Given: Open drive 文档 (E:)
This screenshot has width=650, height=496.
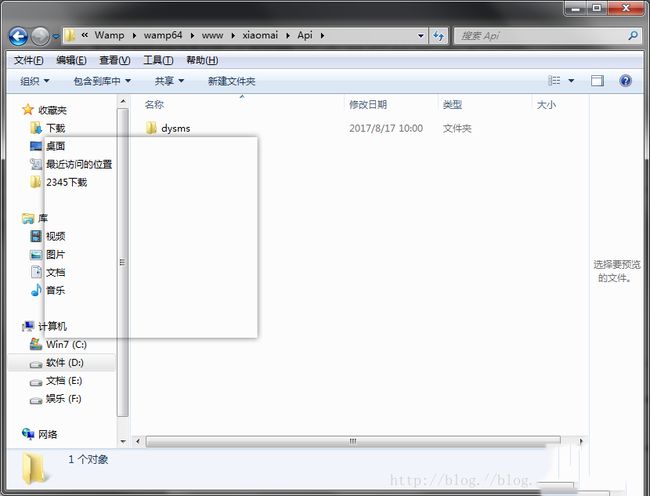Looking at the screenshot, I should click(x=64, y=380).
